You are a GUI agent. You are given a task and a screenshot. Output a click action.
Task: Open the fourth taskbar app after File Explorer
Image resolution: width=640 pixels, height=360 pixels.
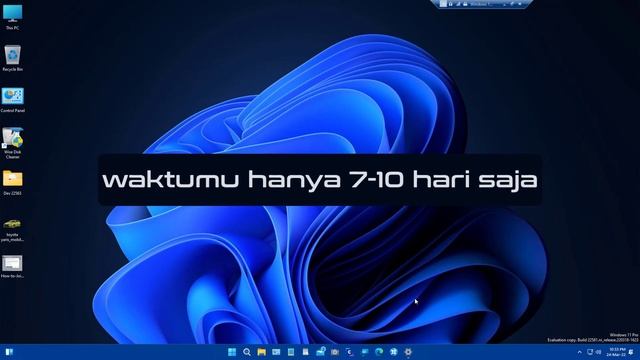click(x=320, y=352)
